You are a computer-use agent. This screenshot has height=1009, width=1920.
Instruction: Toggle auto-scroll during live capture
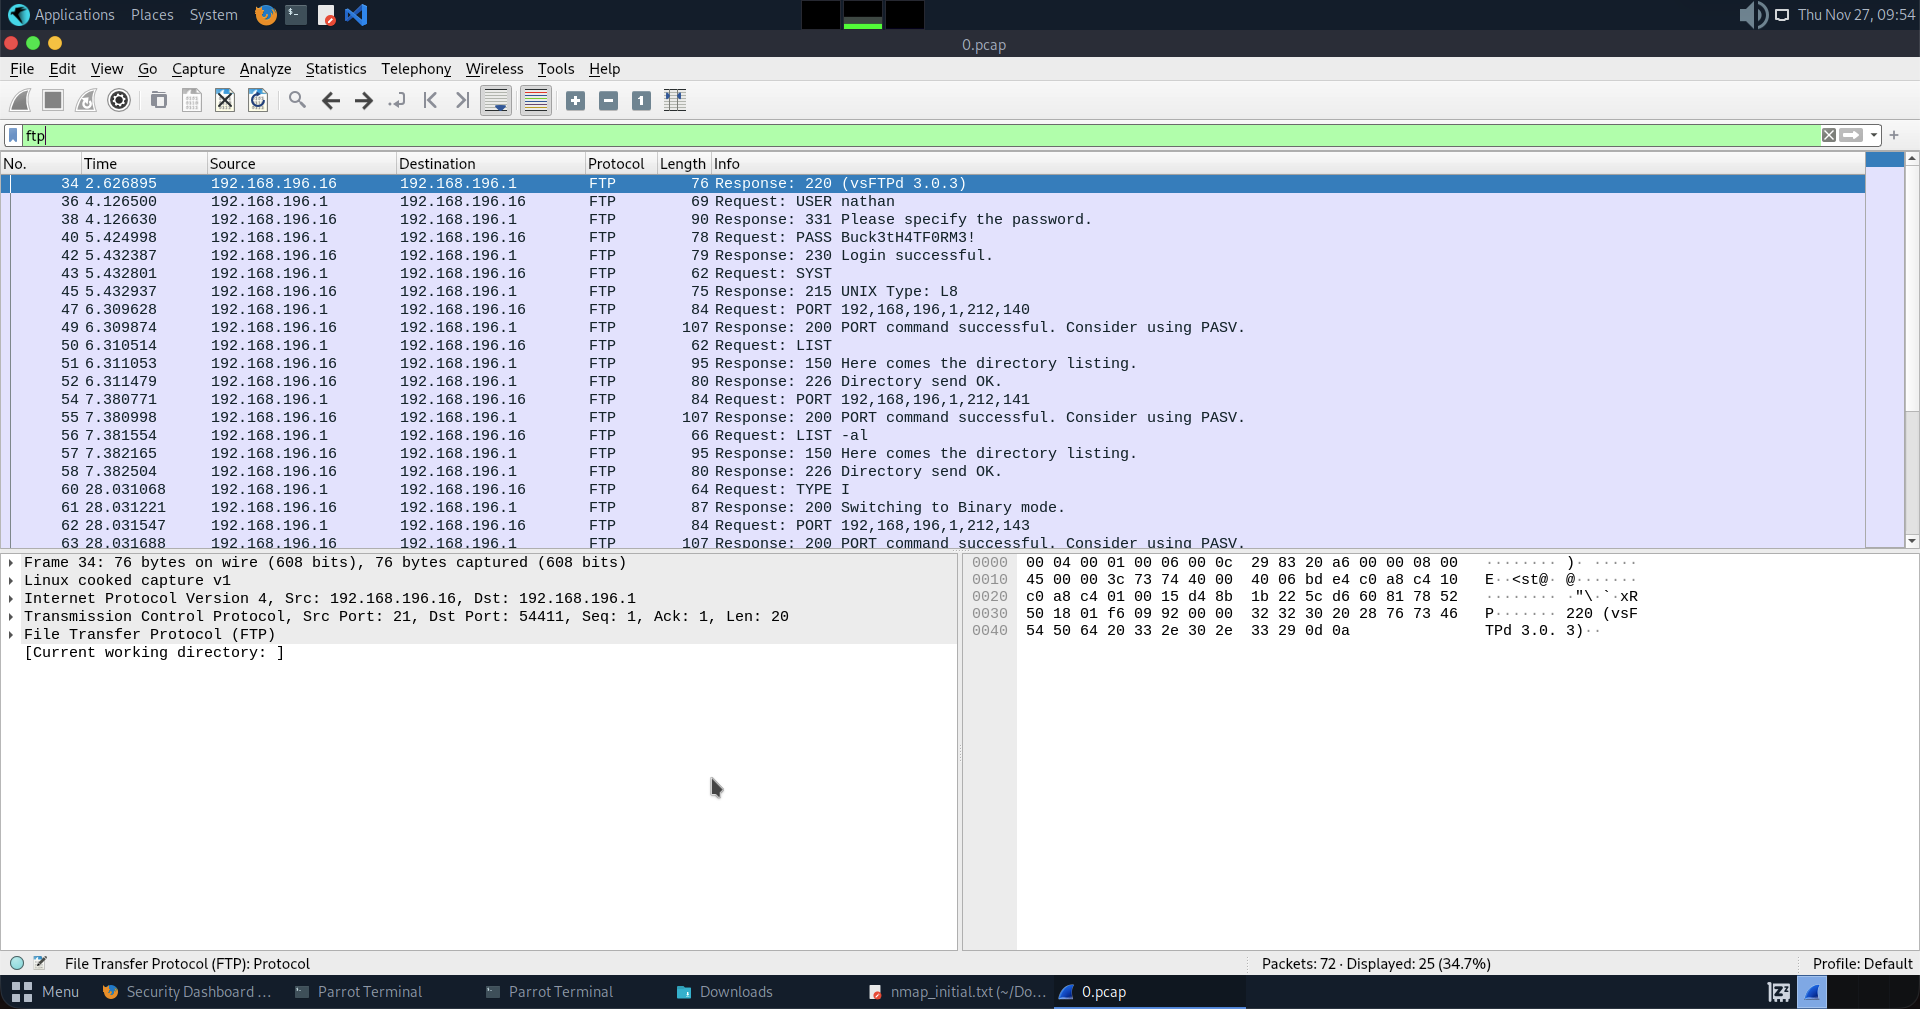point(496,100)
